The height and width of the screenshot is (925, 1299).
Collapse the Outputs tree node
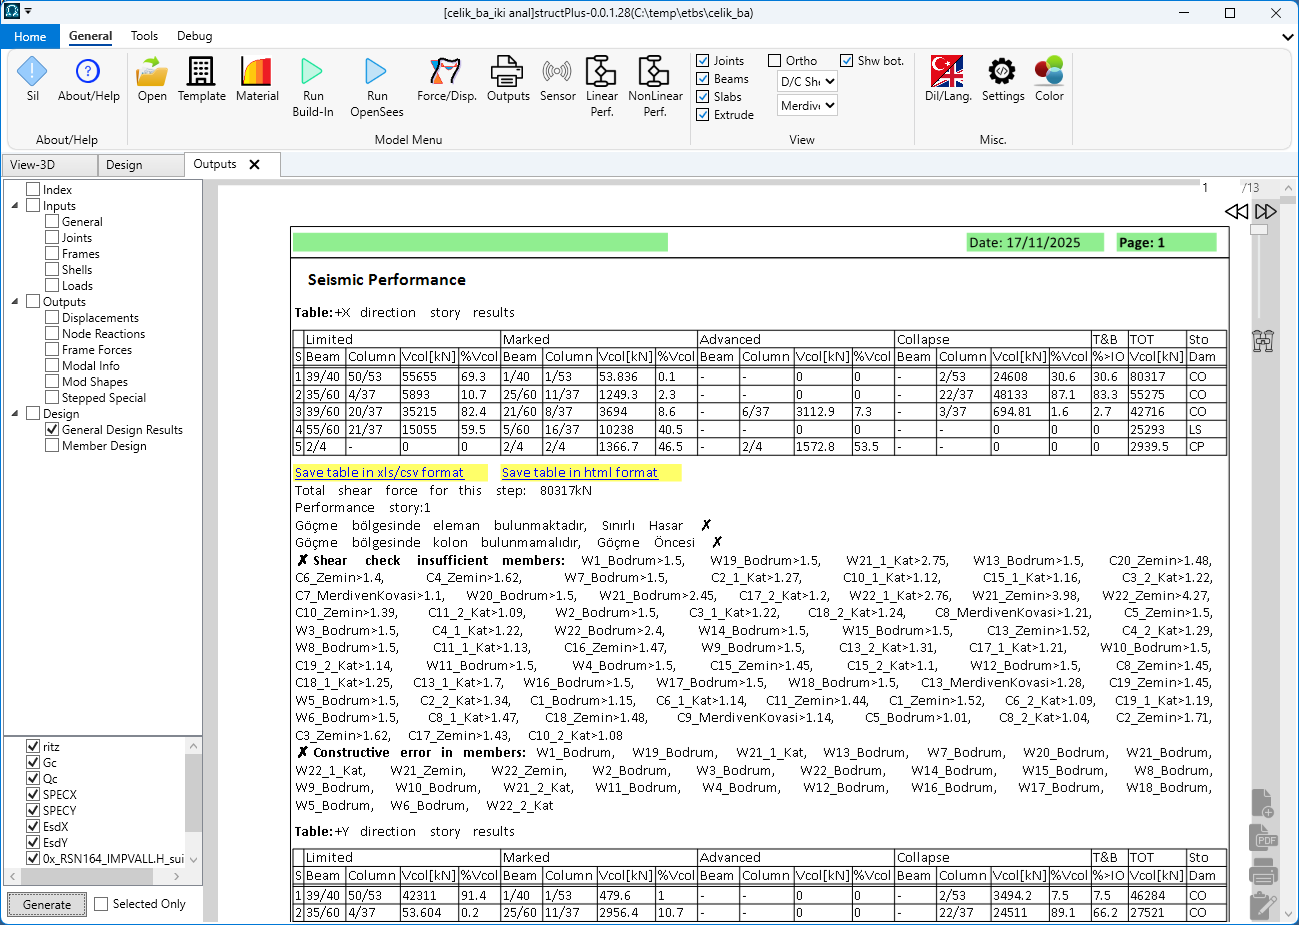tap(15, 302)
